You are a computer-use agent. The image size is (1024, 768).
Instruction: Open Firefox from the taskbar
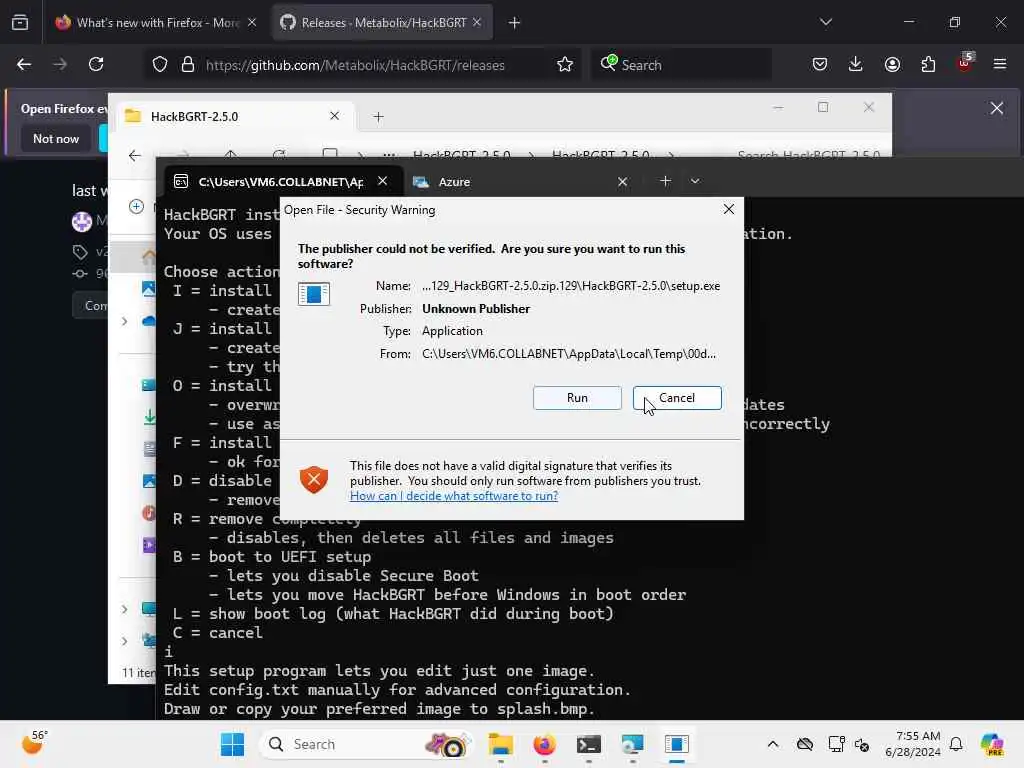[x=544, y=744]
